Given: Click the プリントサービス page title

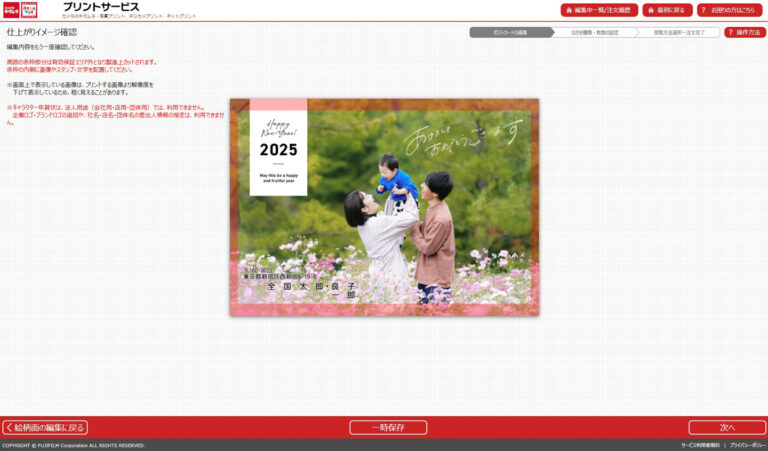Looking at the screenshot, I should coord(101,7).
